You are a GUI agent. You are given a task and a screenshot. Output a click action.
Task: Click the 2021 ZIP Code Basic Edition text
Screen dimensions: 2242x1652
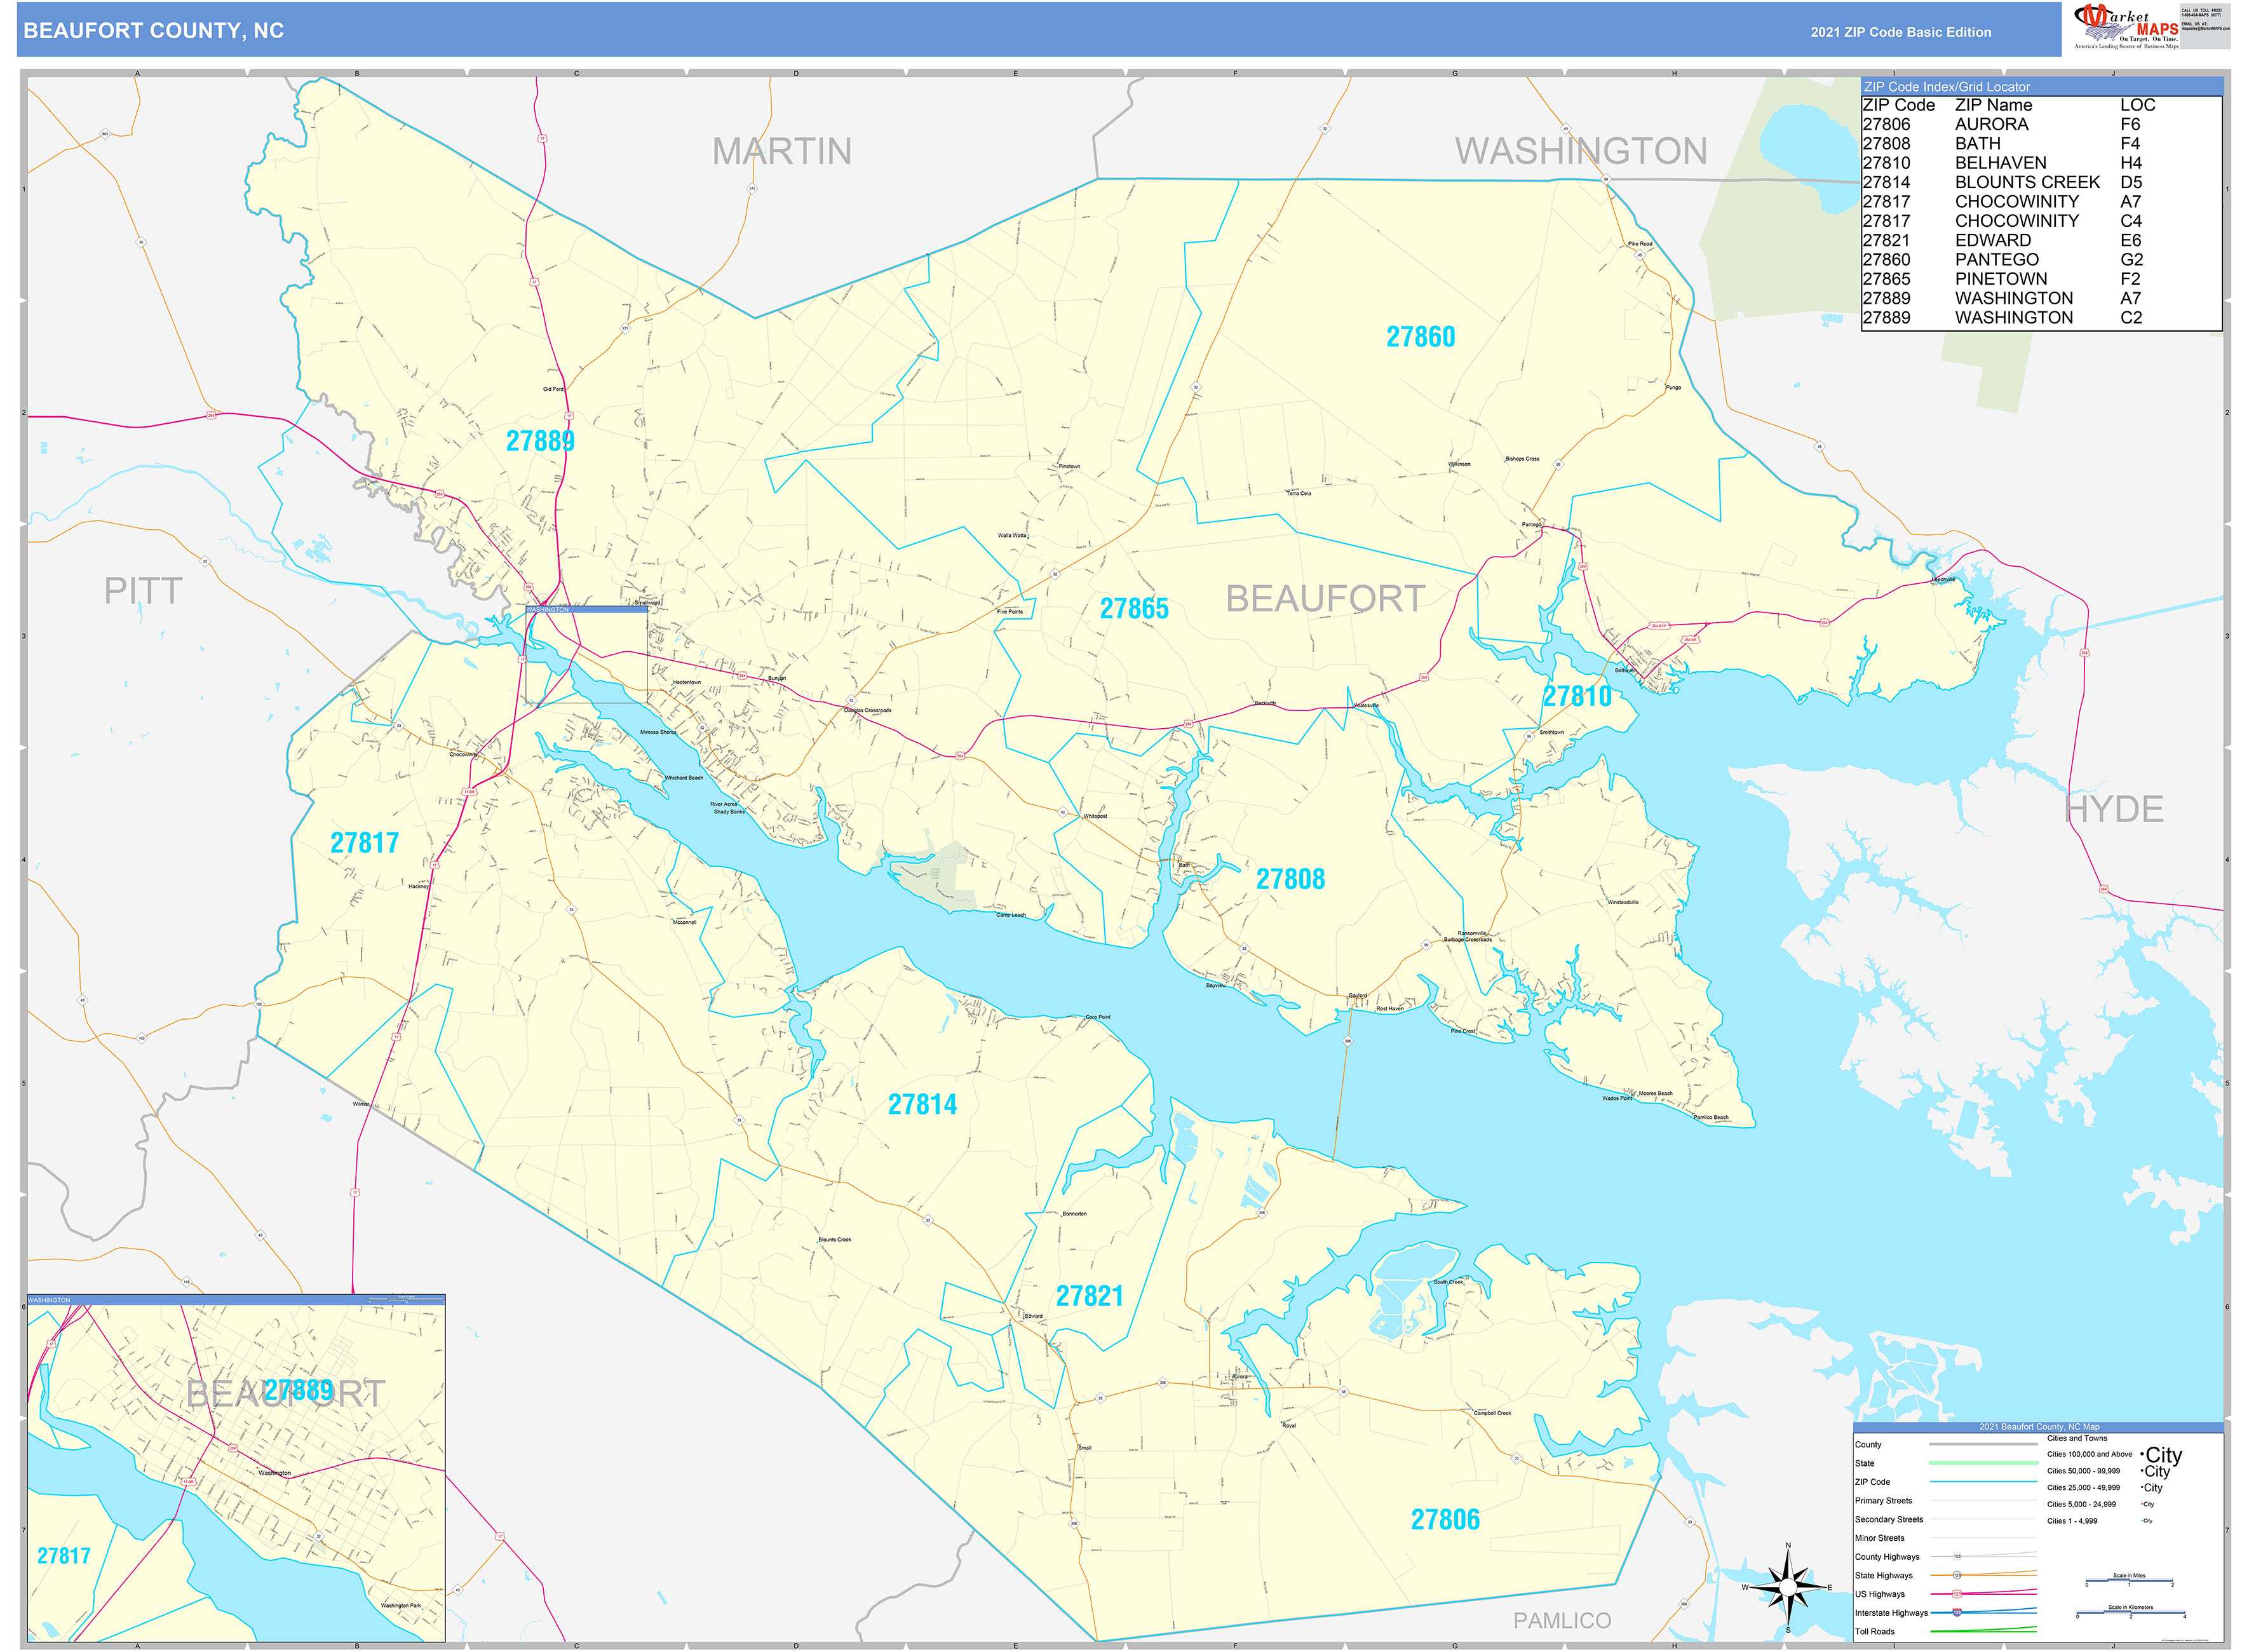pos(1900,32)
